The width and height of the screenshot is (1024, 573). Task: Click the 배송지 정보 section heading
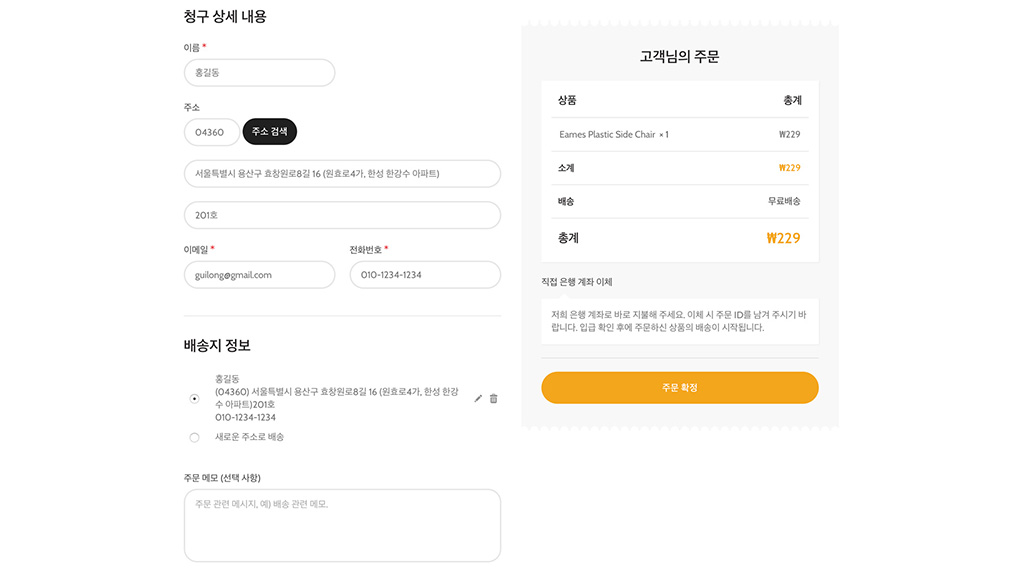[x=217, y=345]
